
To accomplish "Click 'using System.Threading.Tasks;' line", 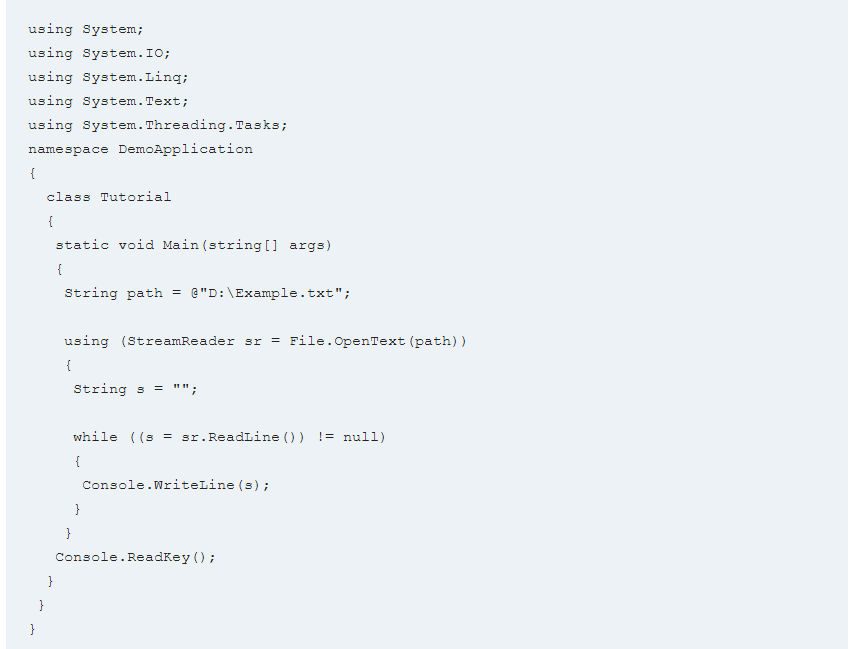I will 158,125.
